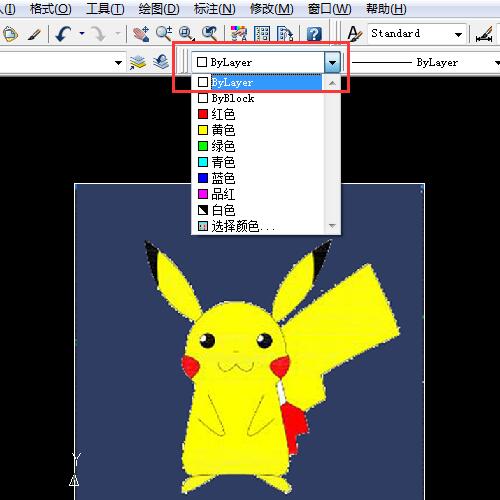The height and width of the screenshot is (500, 500).
Task: Select the Pan realtime hand tool
Action: (x=141, y=34)
